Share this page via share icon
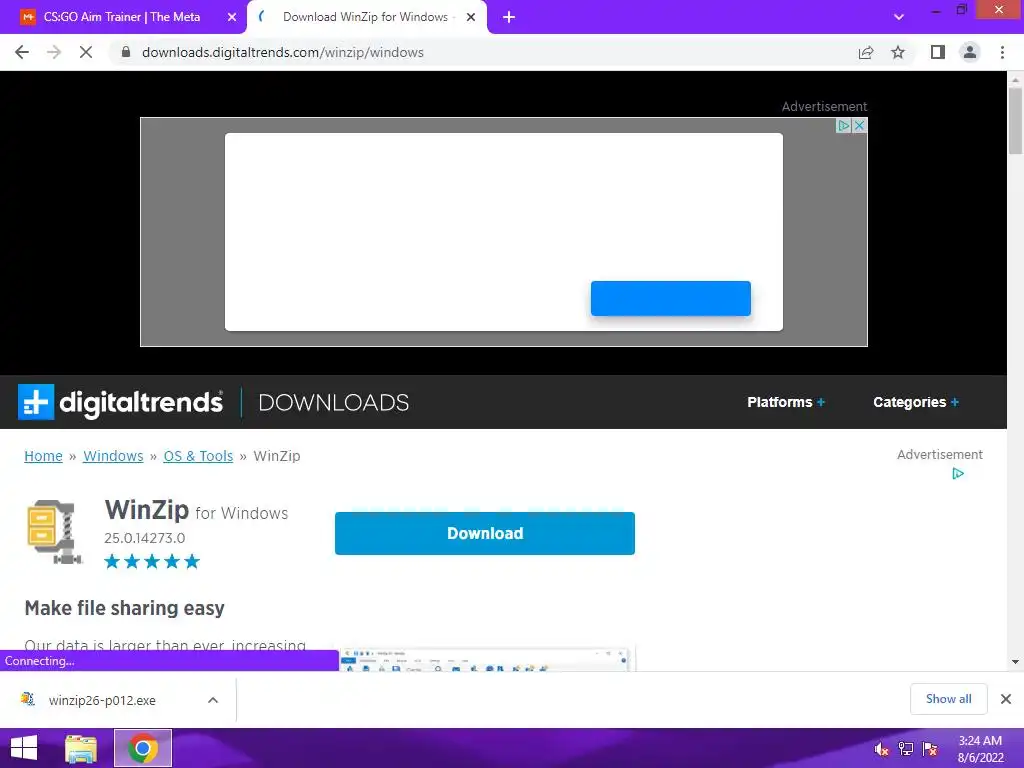This screenshot has width=1024, height=768. [x=866, y=52]
